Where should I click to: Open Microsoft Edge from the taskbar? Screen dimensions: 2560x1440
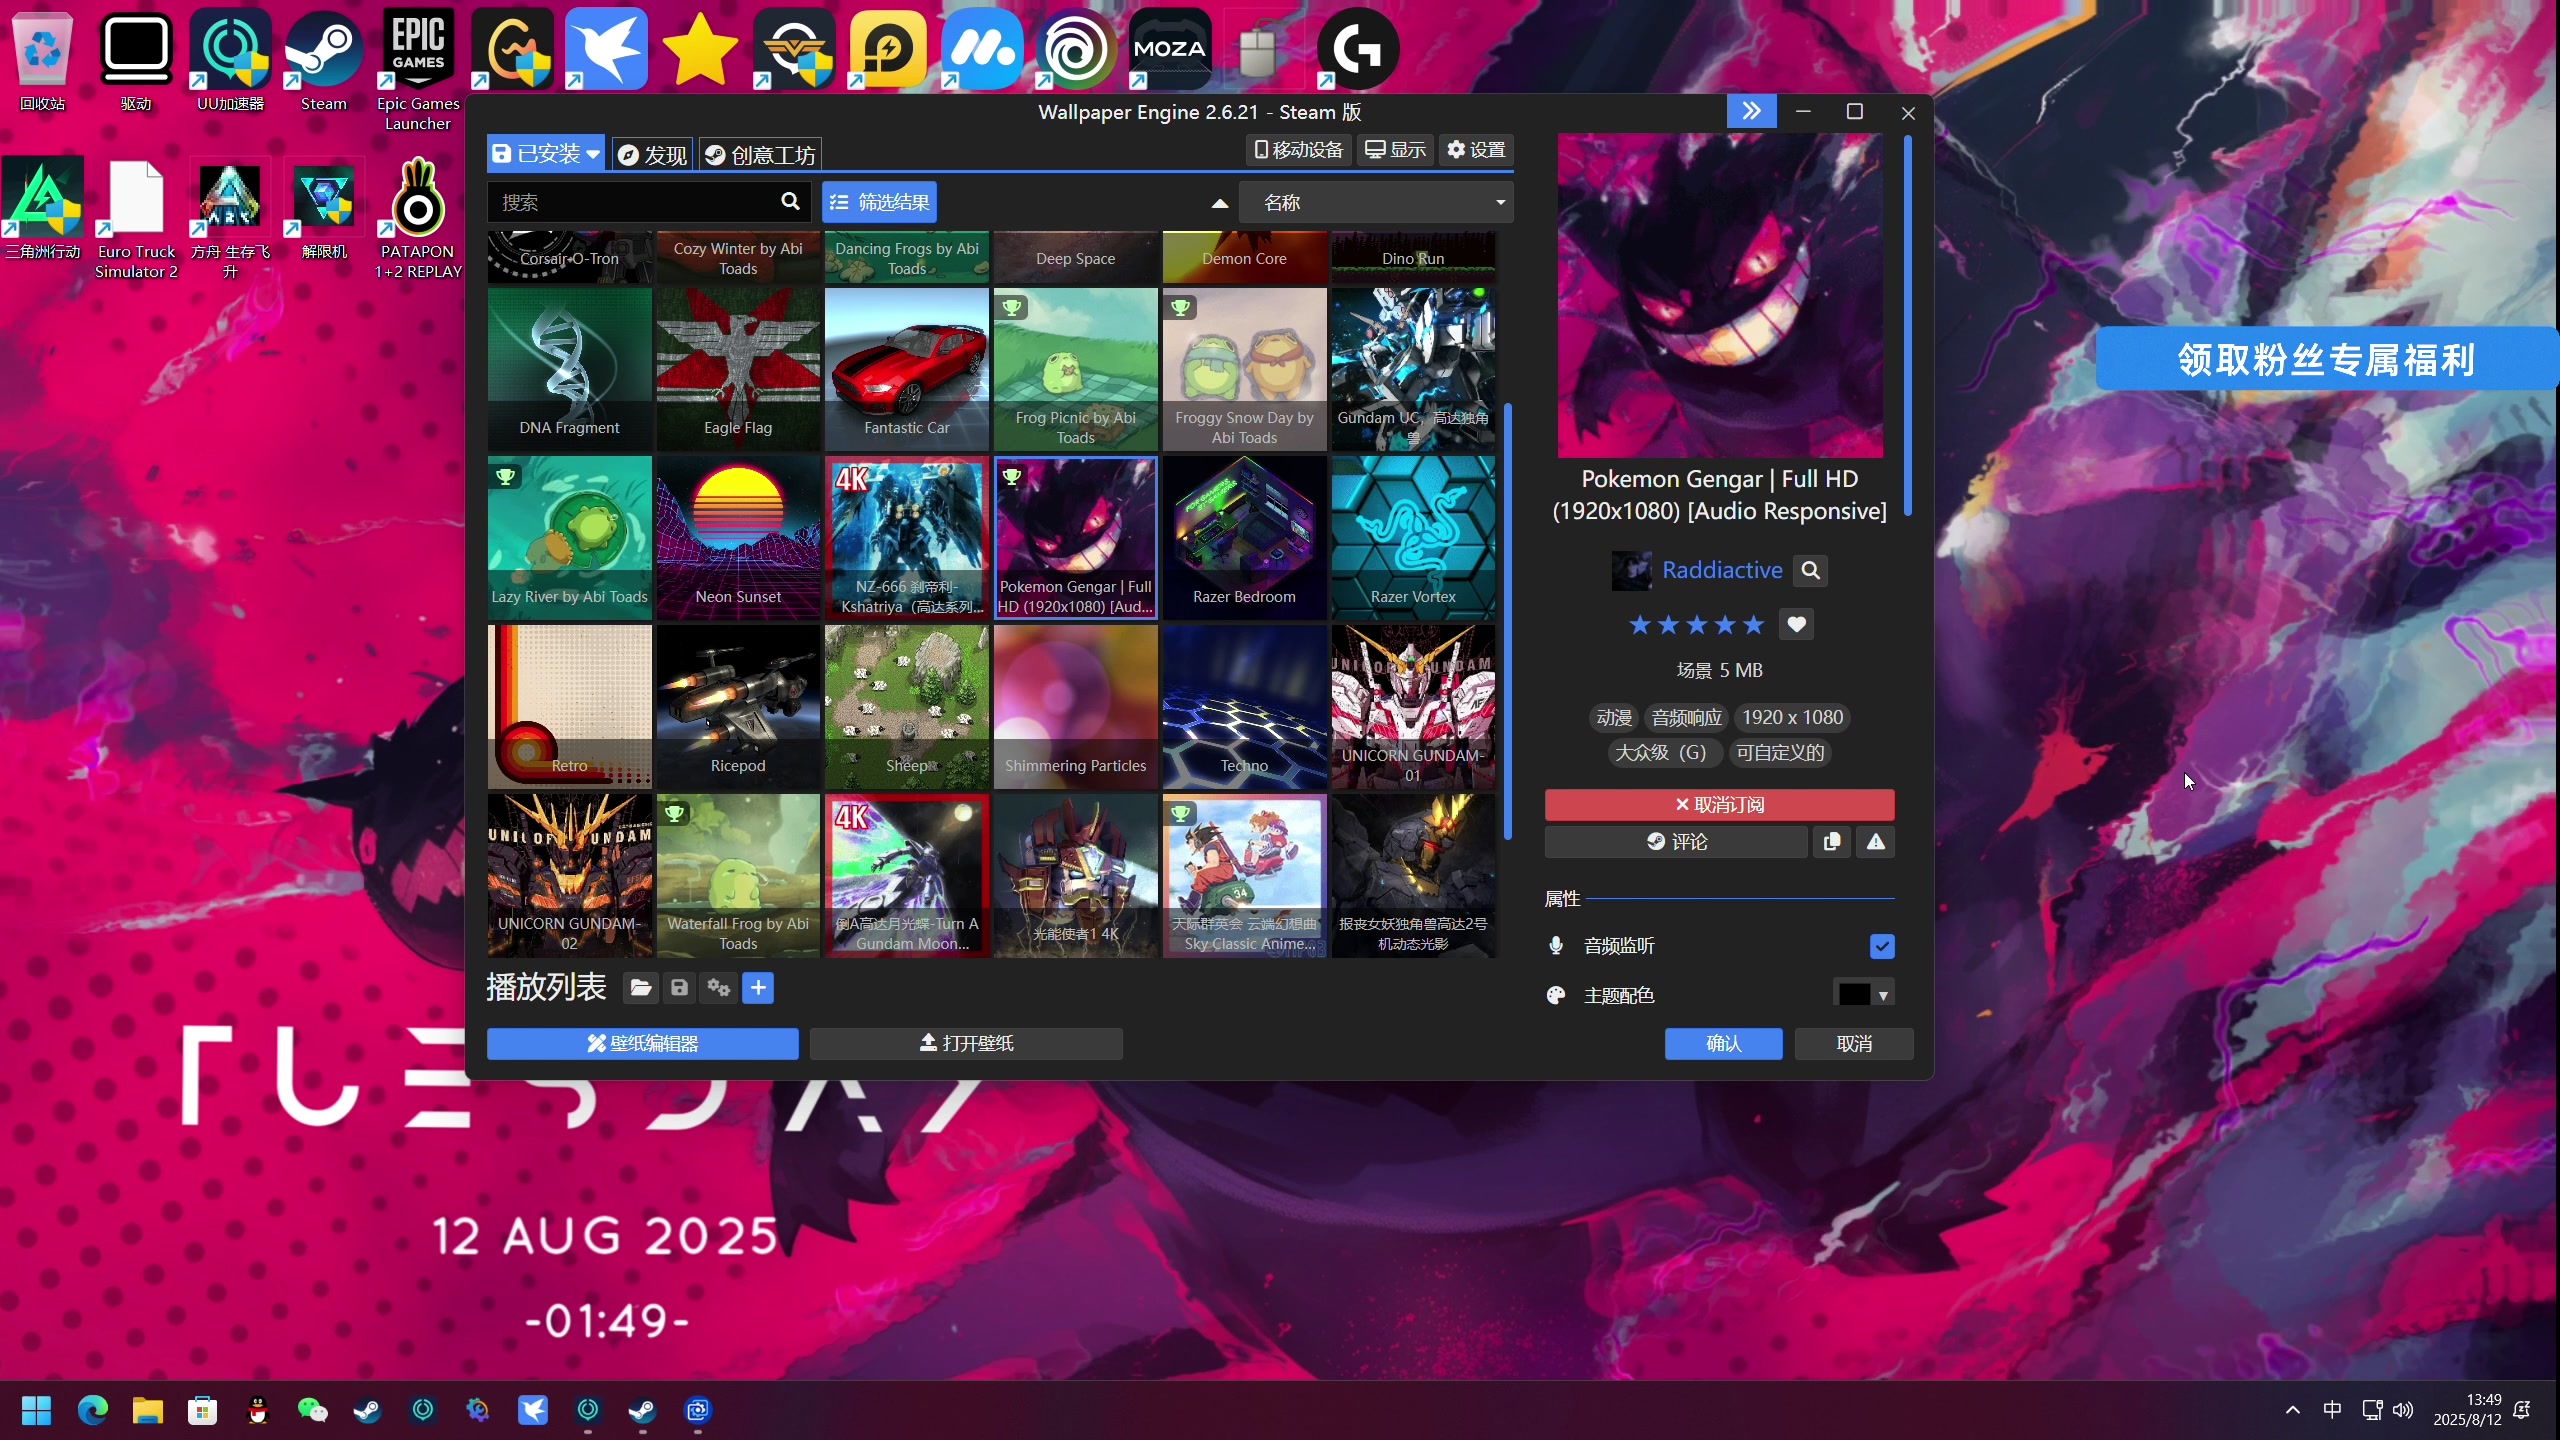tap(93, 1410)
